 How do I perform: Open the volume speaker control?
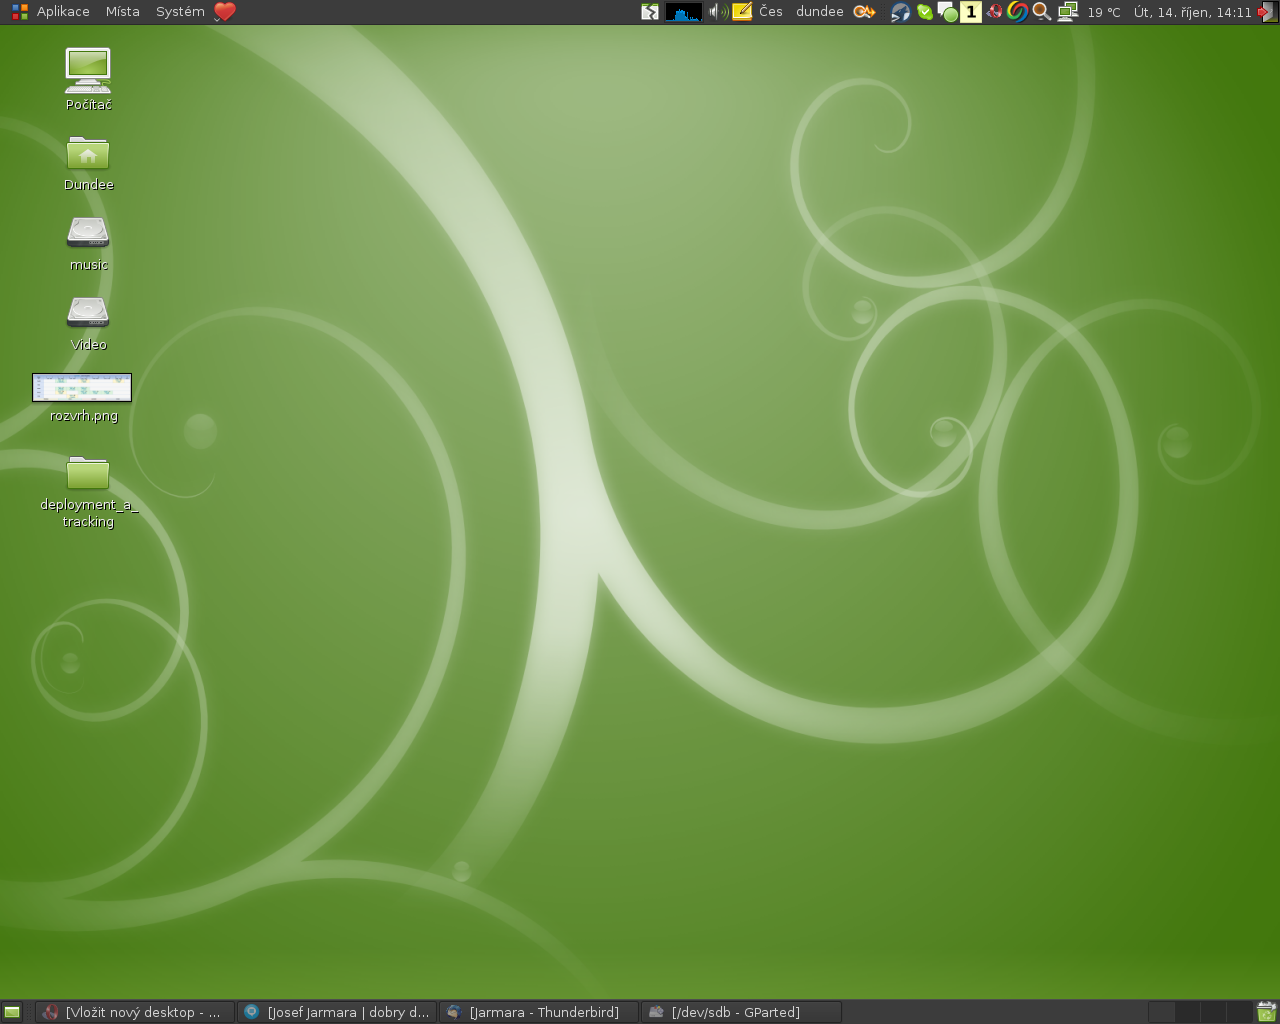[718, 12]
